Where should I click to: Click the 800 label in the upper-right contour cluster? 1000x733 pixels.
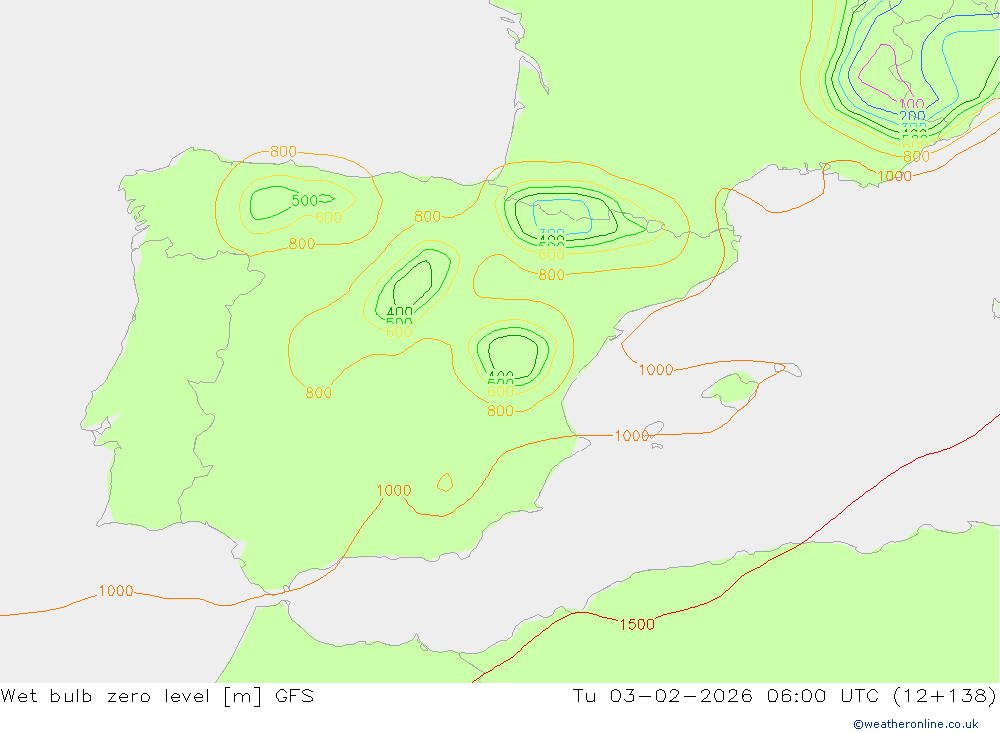[916, 156]
